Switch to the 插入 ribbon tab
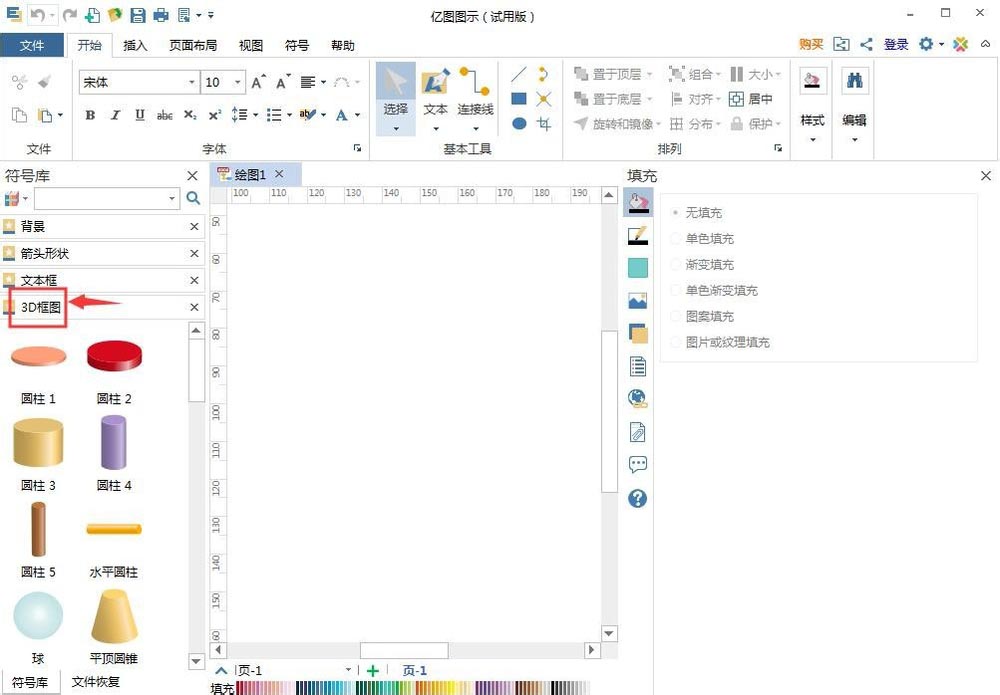 pyautogui.click(x=135, y=45)
